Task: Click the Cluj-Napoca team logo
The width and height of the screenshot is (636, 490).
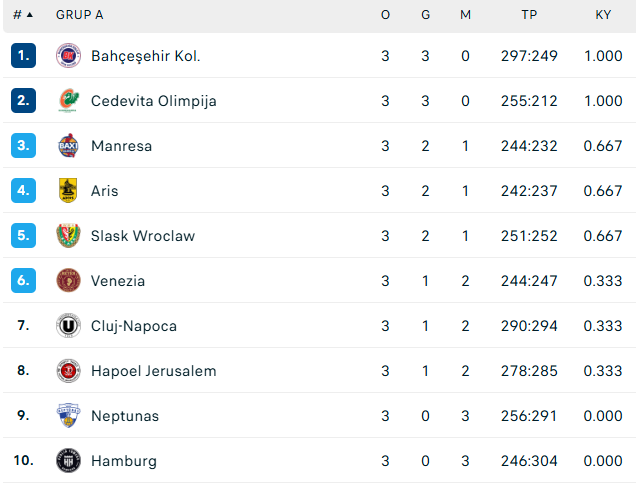Action: pos(68,326)
